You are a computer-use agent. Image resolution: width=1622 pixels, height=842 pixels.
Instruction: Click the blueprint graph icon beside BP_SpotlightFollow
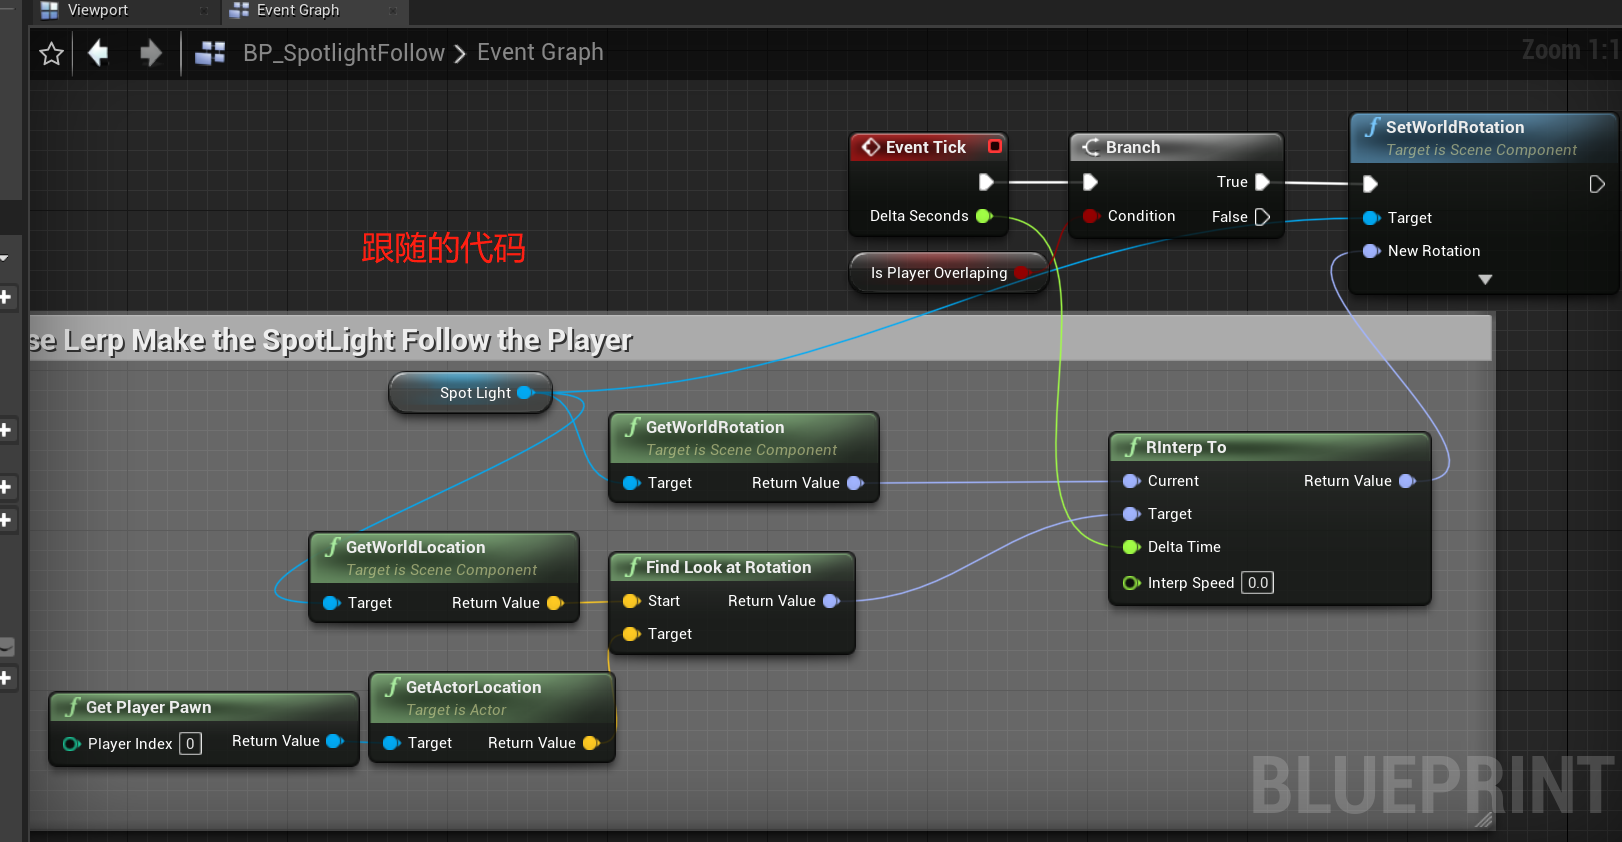coord(210,53)
